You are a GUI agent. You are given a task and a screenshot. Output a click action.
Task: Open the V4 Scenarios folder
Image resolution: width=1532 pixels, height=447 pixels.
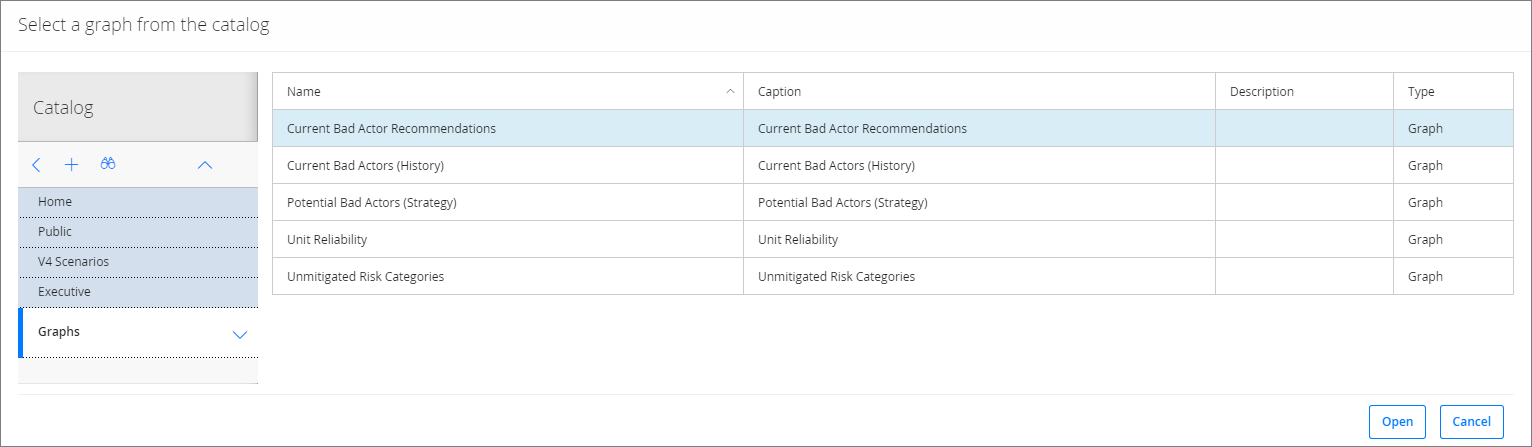138,262
